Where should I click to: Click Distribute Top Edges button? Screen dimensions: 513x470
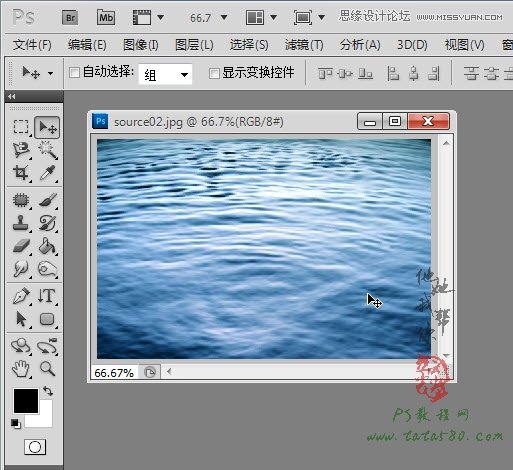pos(471,73)
